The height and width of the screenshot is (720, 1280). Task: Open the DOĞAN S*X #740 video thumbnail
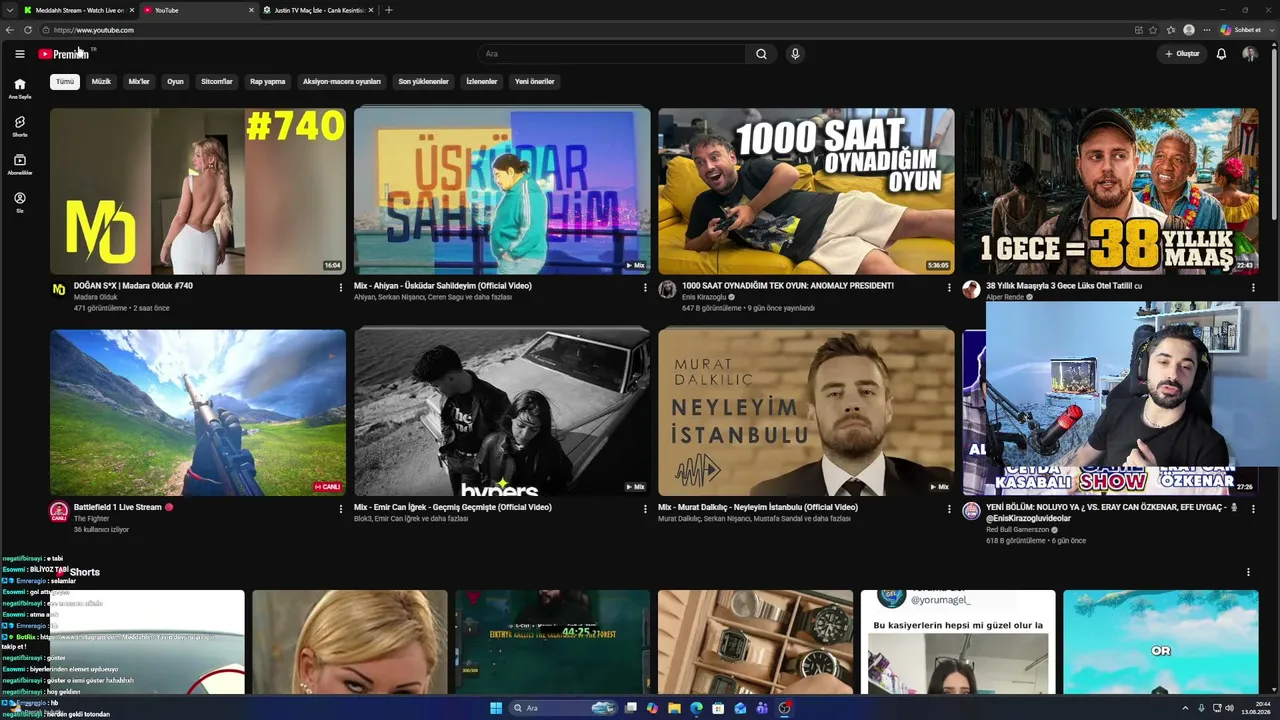[x=198, y=191]
